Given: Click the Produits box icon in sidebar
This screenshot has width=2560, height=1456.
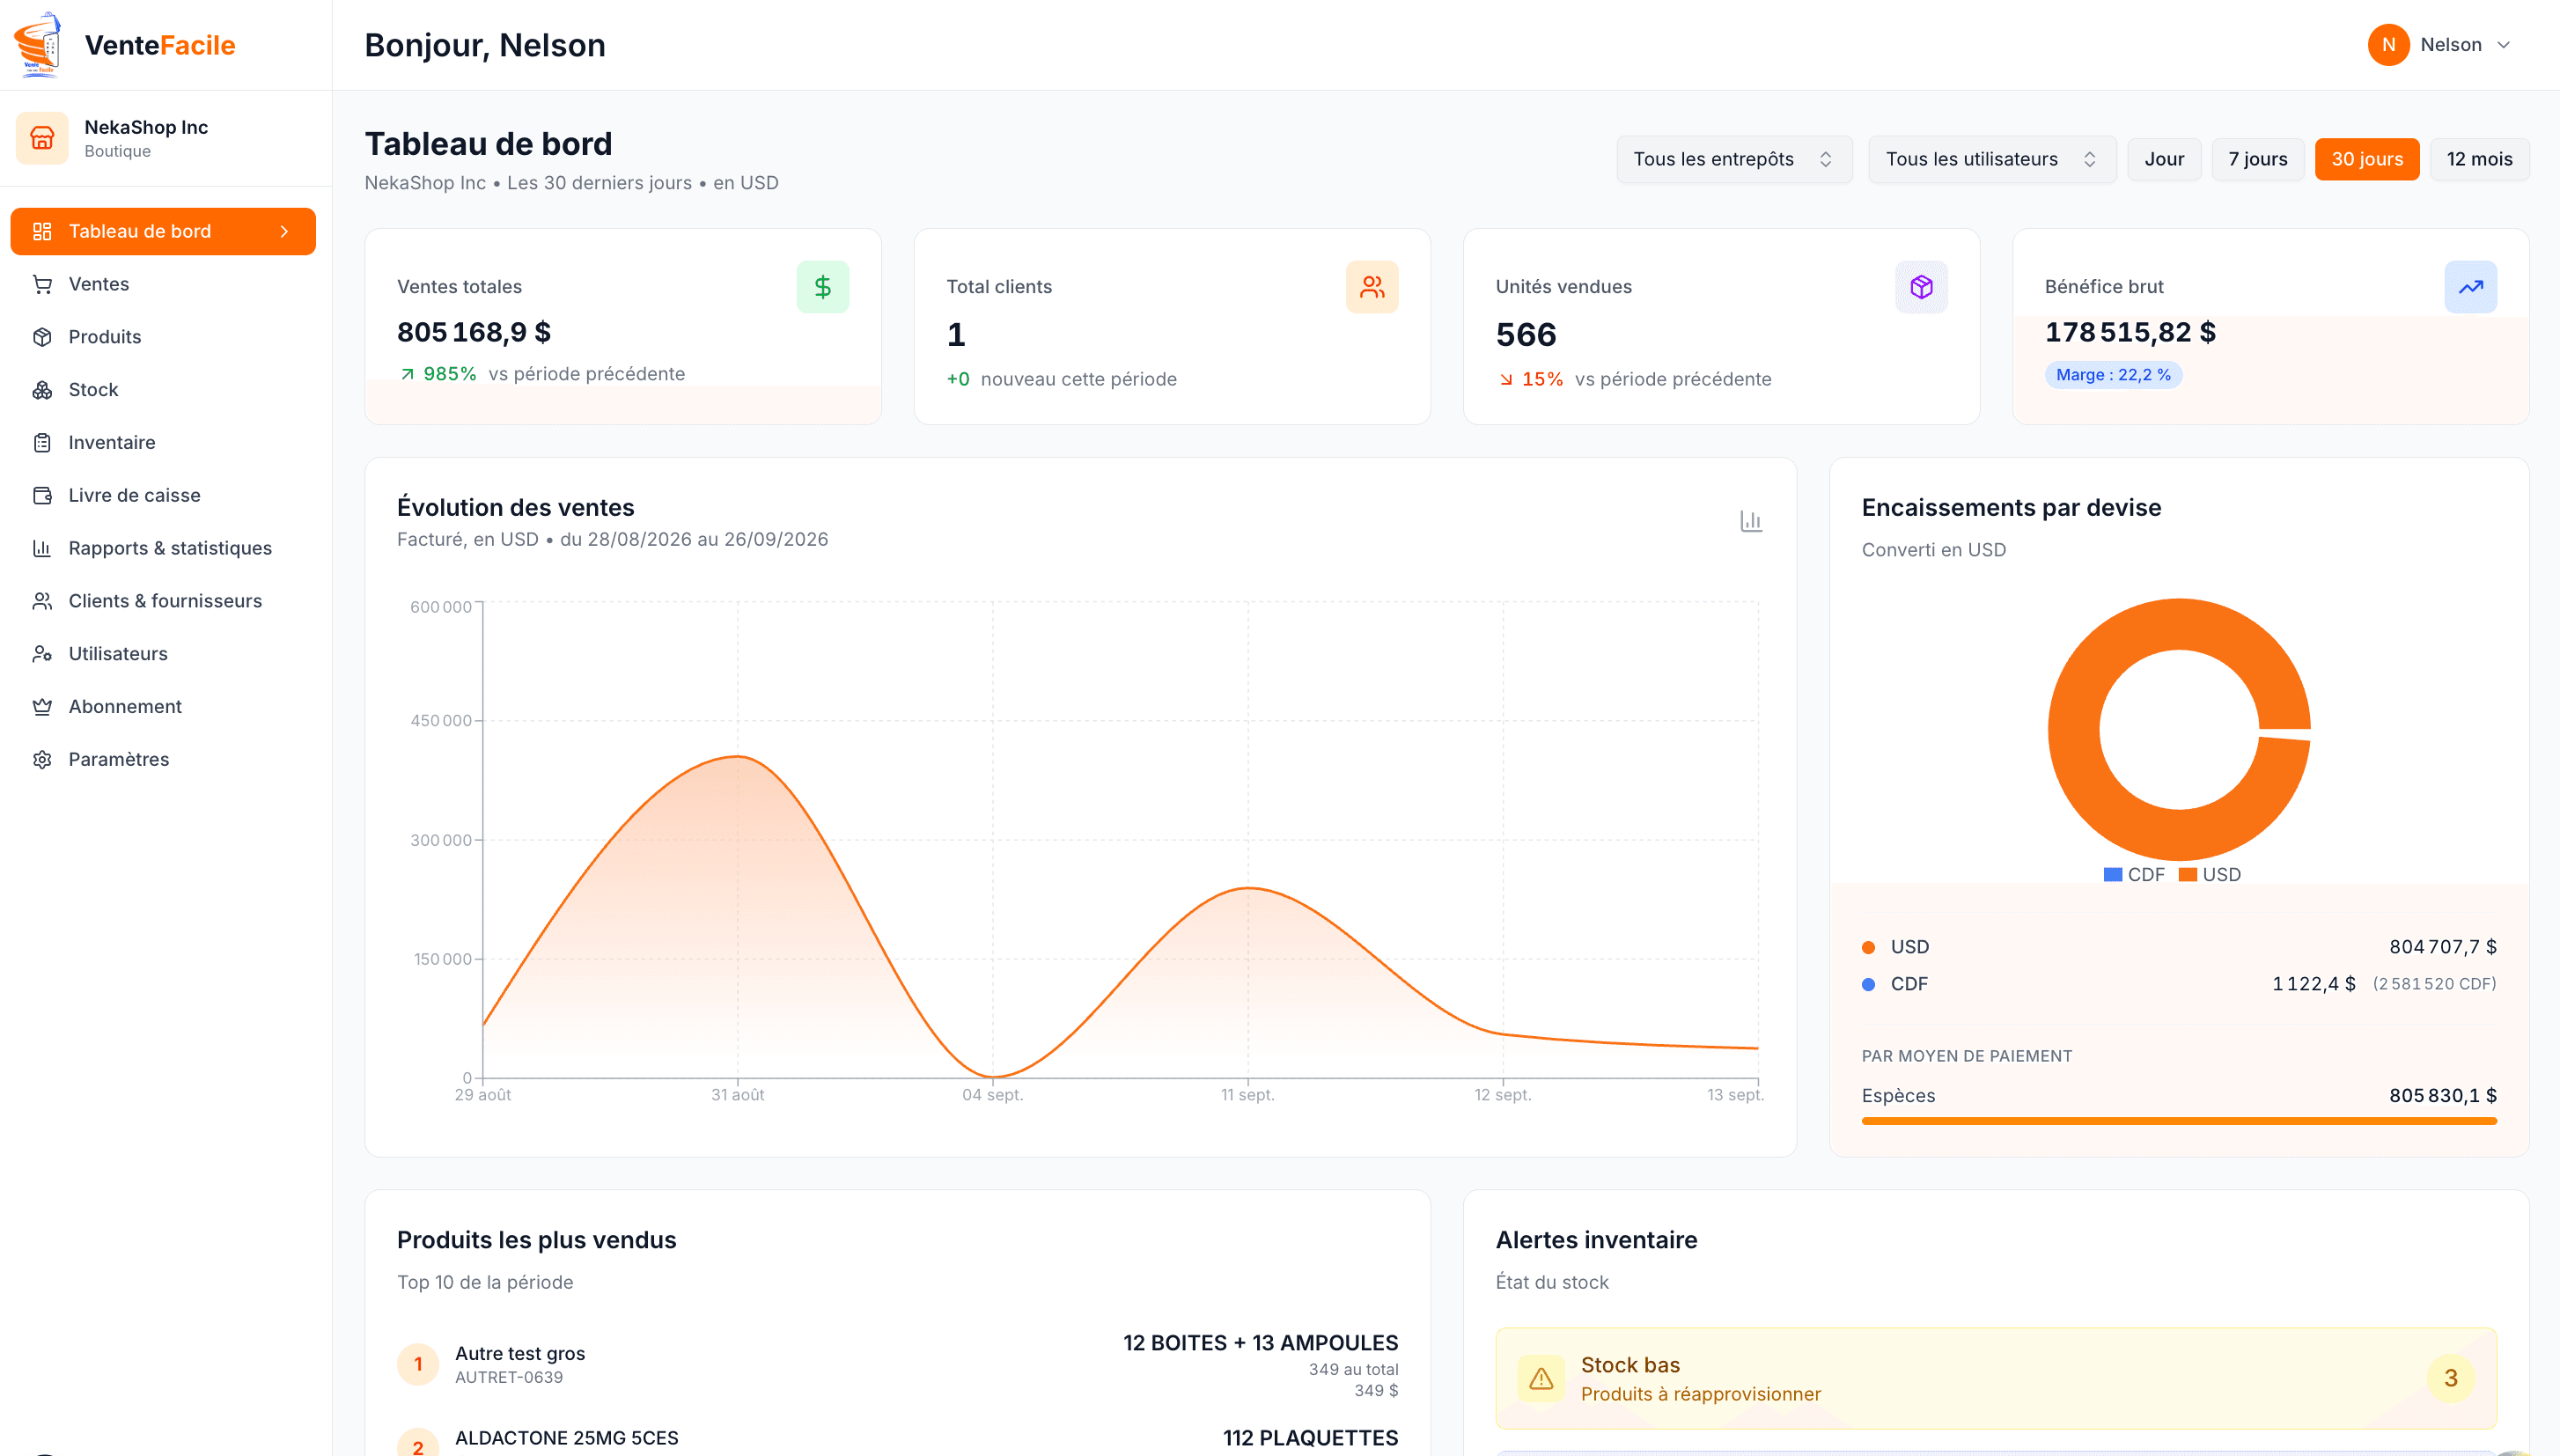Looking at the screenshot, I should (42, 337).
